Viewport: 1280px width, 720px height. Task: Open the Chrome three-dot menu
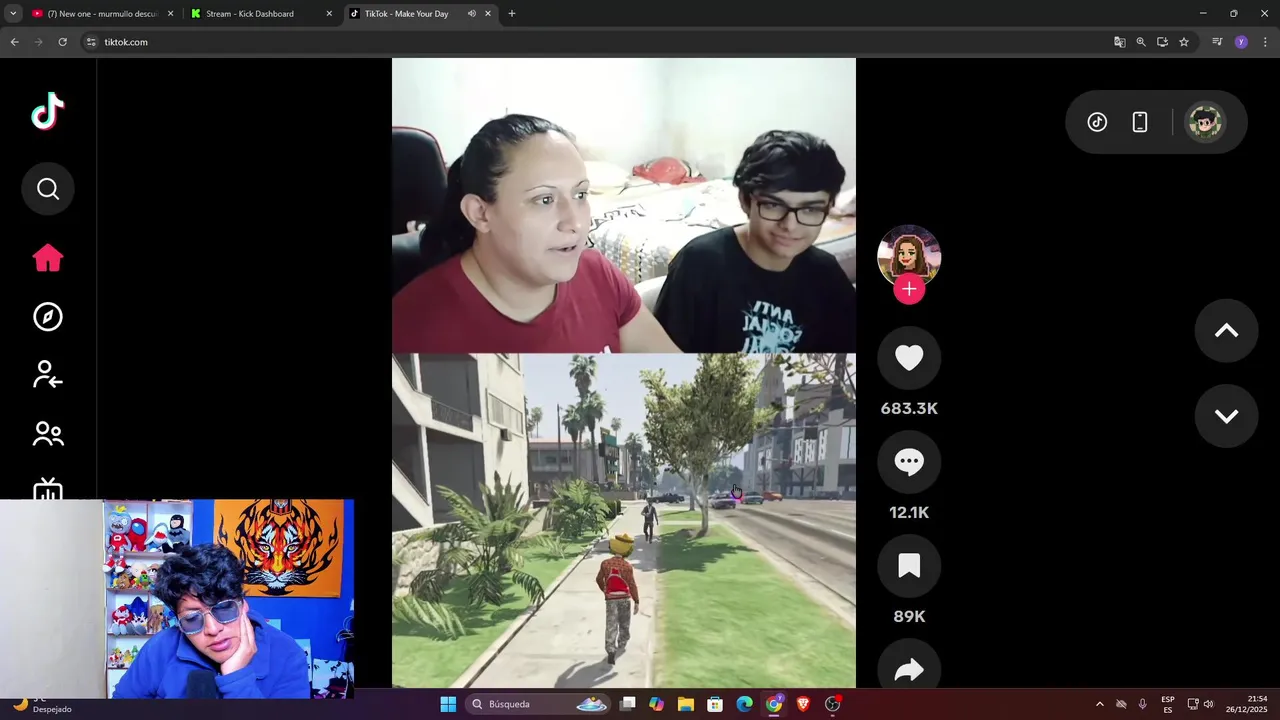(1265, 42)
